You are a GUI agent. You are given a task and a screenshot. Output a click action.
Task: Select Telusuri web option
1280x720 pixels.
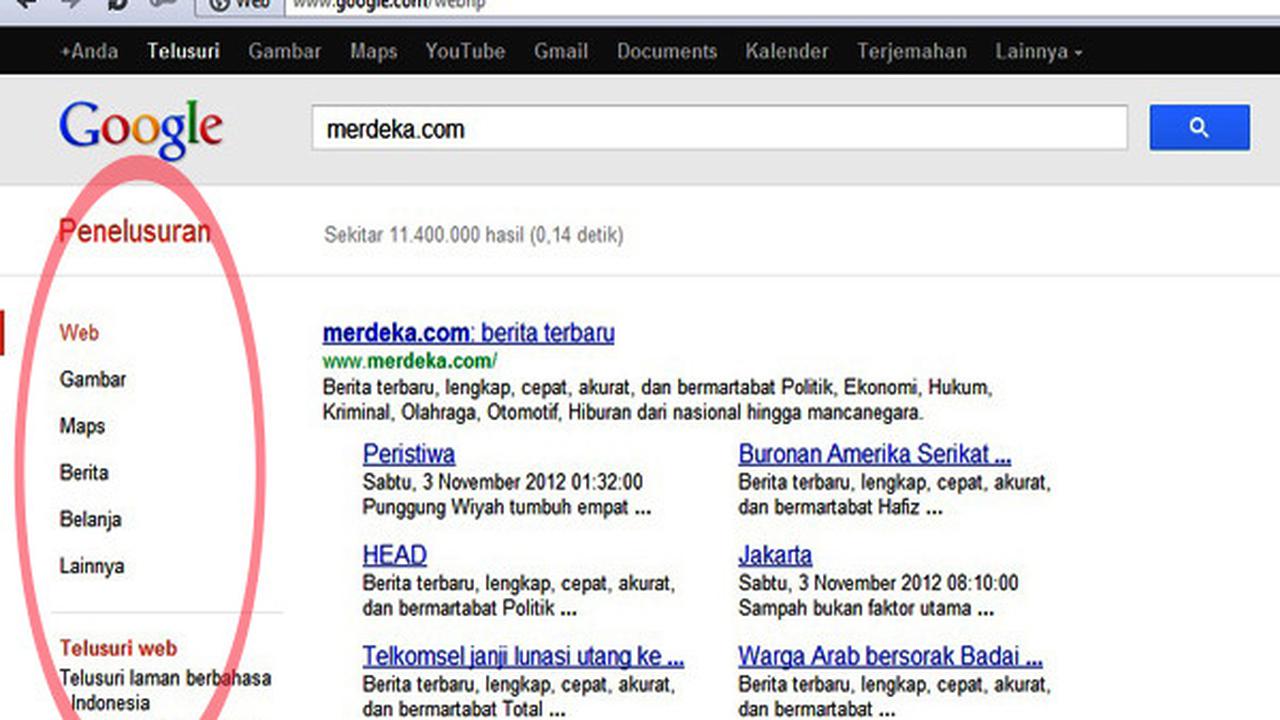coord(118,648)
